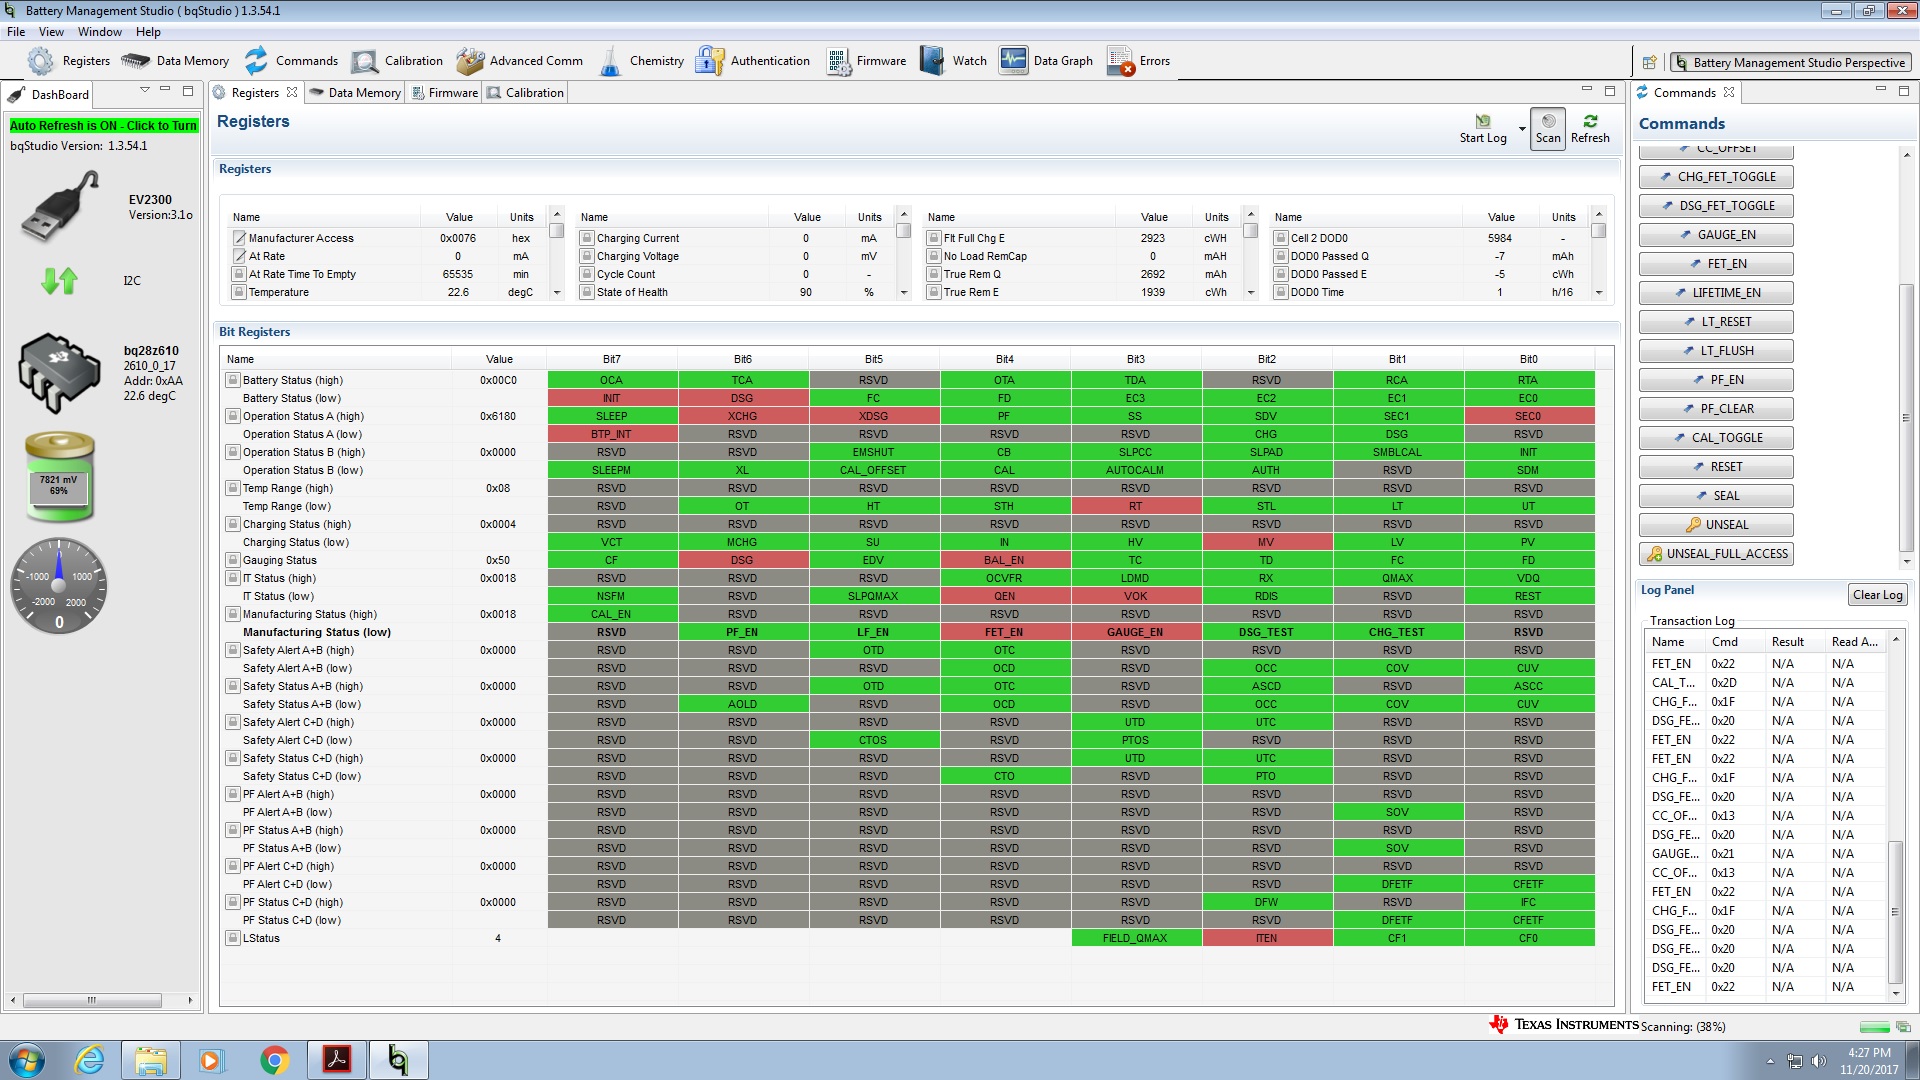Open Internet Explorer from the taskbar

[90, 1060]
